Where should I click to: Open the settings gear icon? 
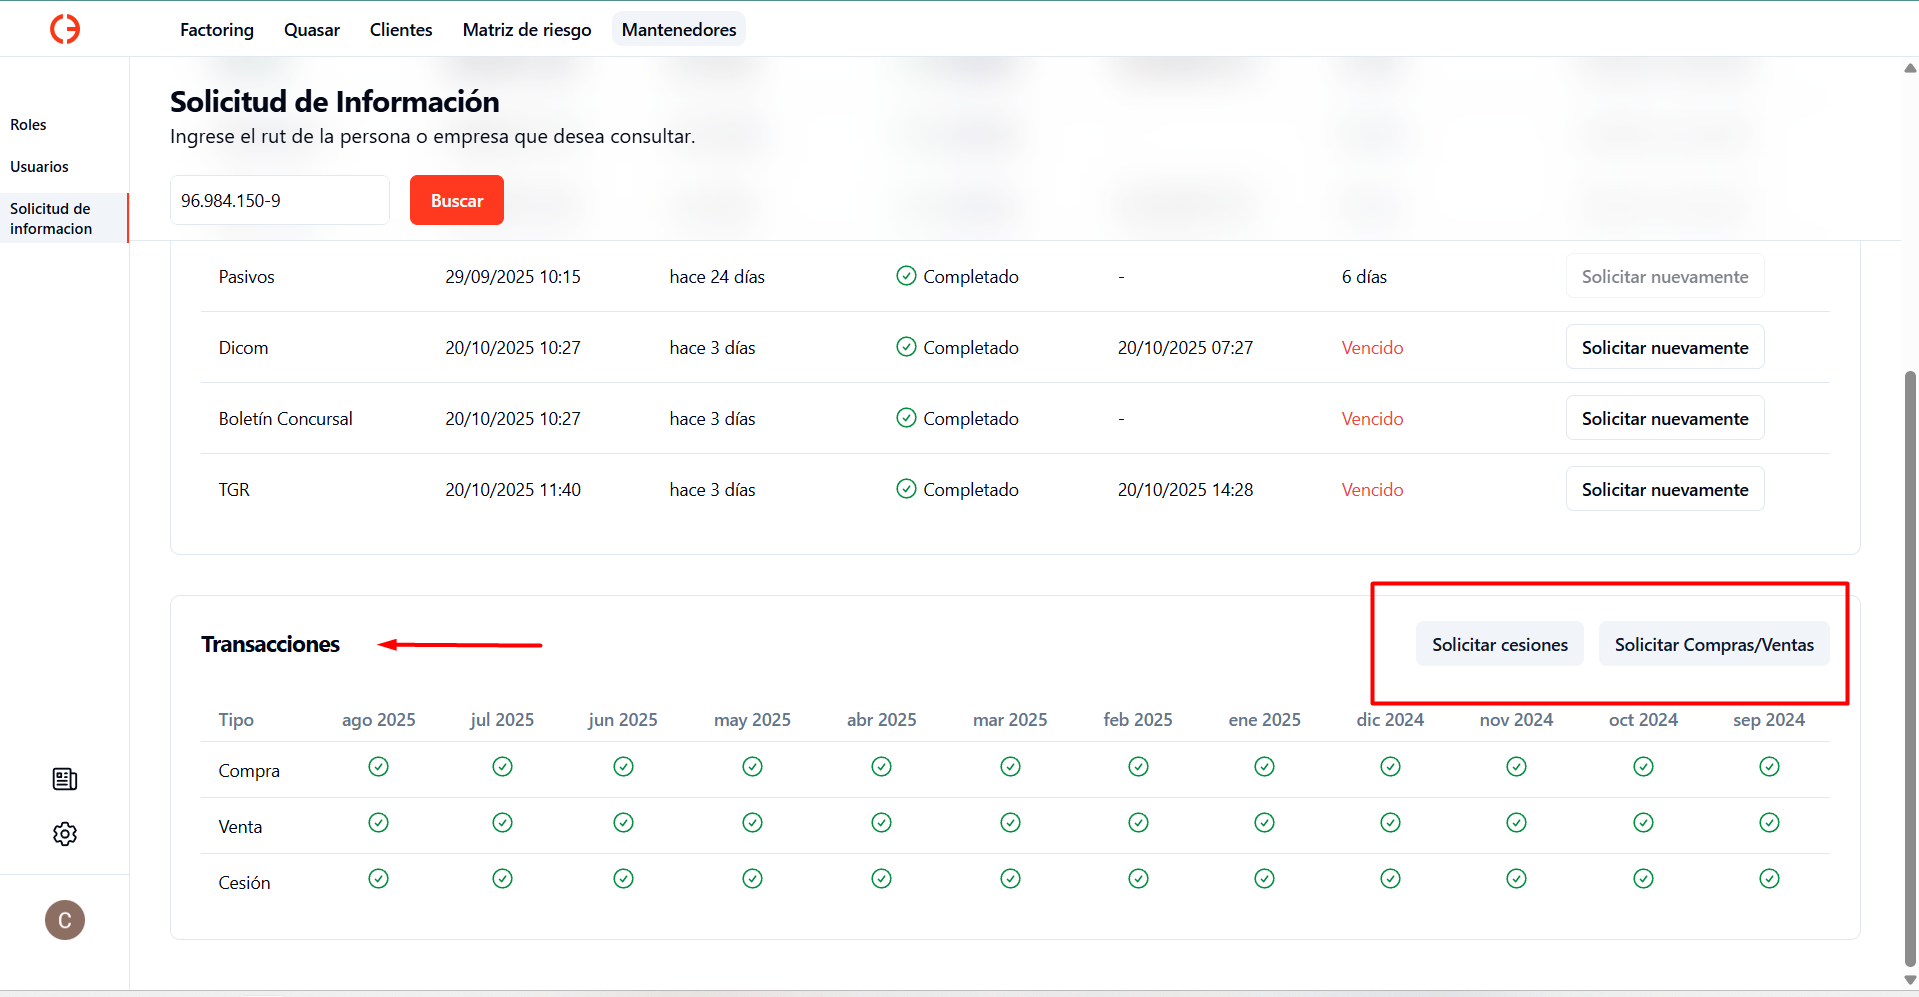click(x=65, y=834)
